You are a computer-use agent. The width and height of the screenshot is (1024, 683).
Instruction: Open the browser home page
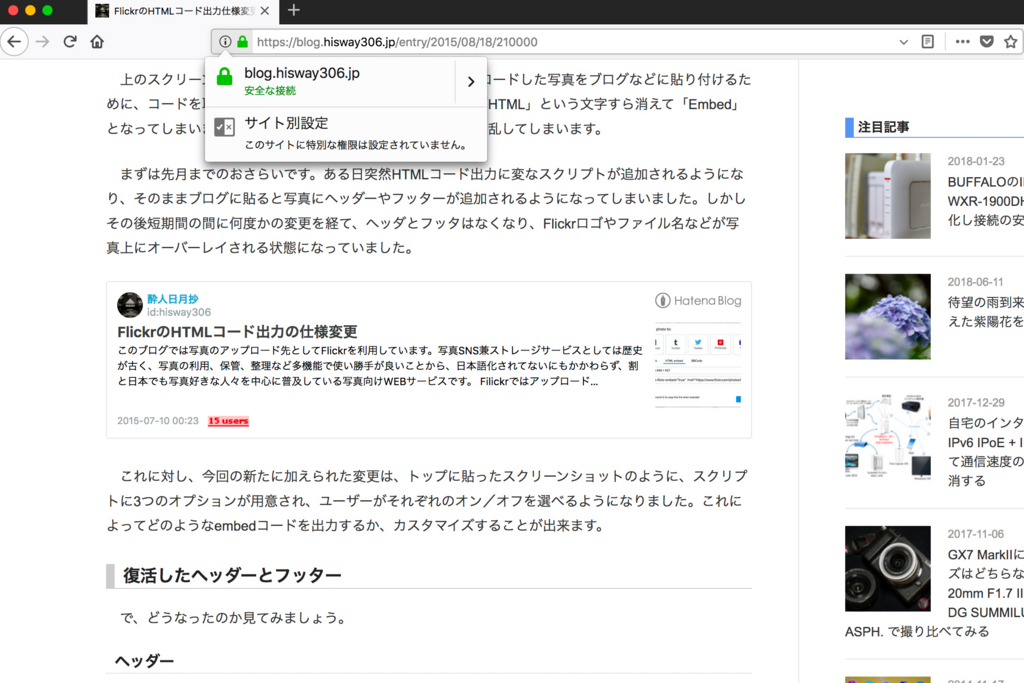(97, 42)
